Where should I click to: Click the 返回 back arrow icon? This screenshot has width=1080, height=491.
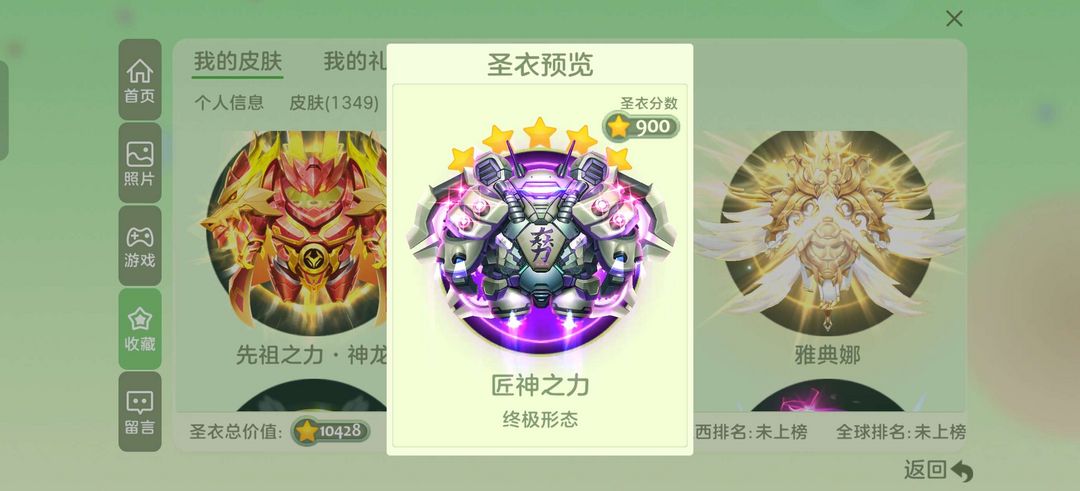[x=962, y=471]
